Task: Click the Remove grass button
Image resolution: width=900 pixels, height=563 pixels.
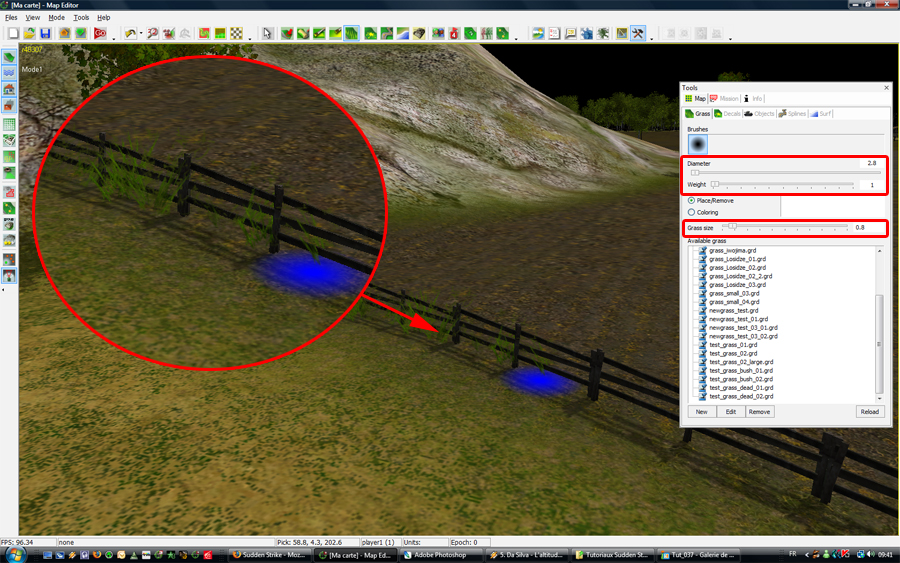Action: tap(759, 411)
